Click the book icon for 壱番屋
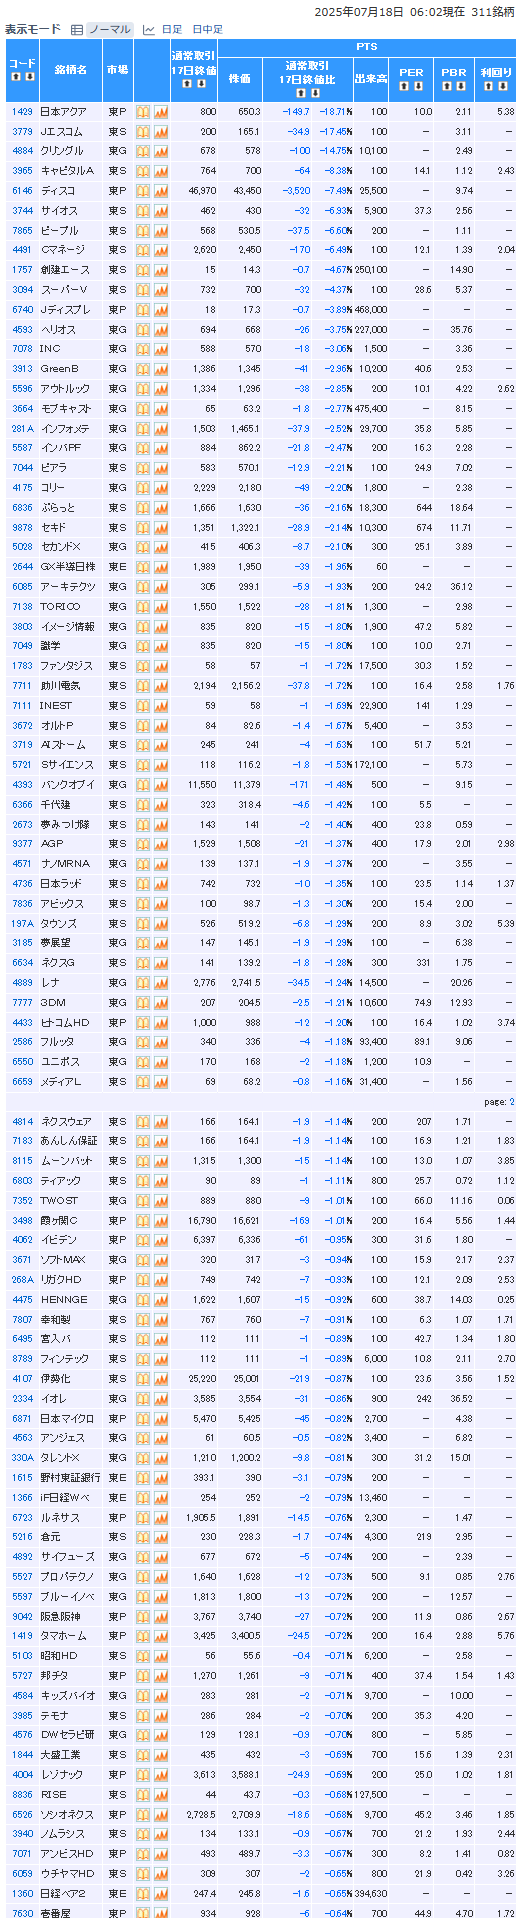Screen dimensions: 519x1918 [143, 1914]
